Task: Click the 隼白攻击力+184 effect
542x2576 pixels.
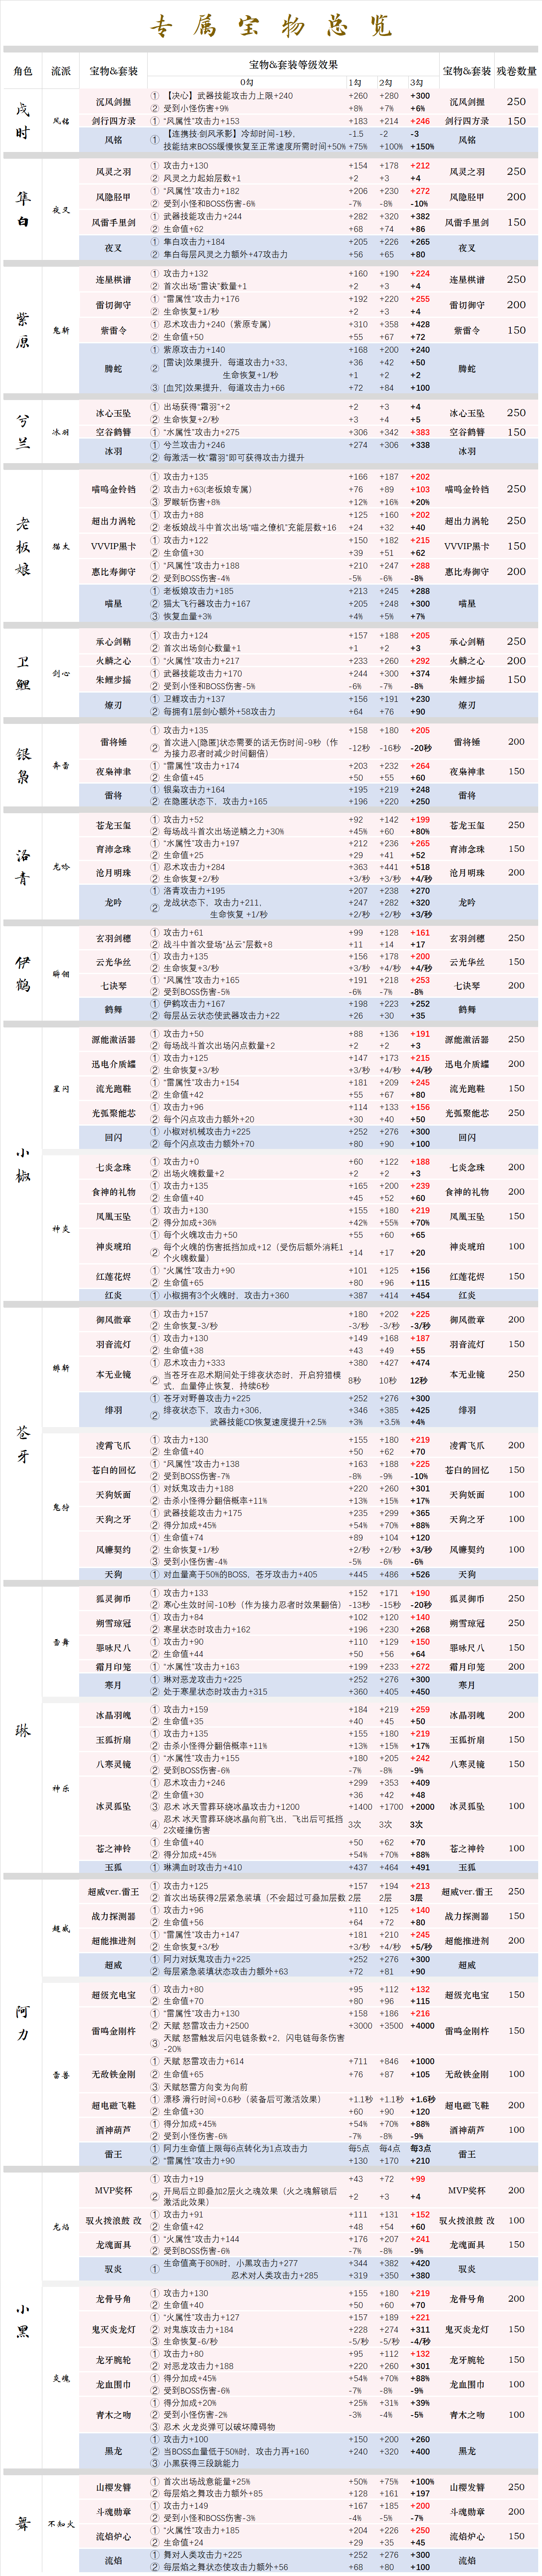Action: pyautogui.click(x=194, y=242)
